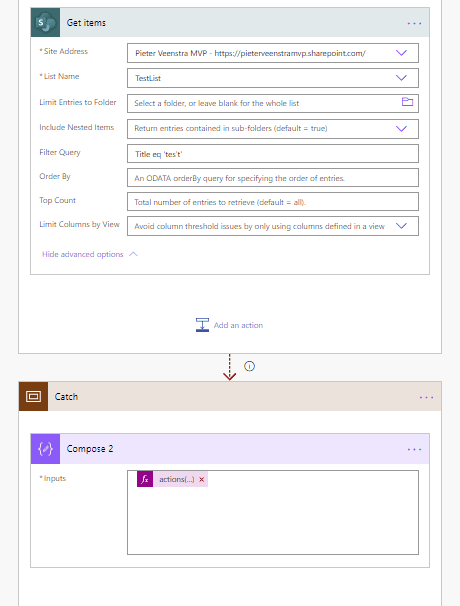The height and width of the screenshot is (606, 460).
Task: Click the Inputs label
Action: (x=53, y=478)
